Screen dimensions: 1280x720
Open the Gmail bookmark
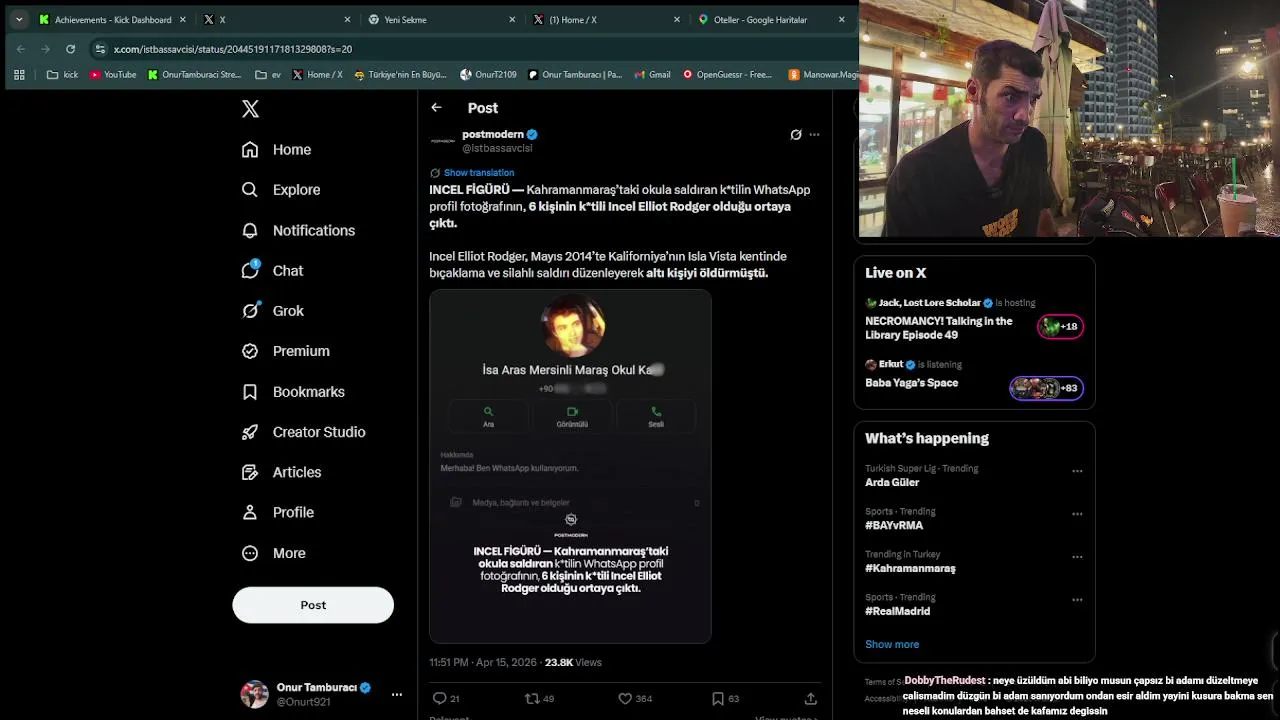(x=651, y=74)
